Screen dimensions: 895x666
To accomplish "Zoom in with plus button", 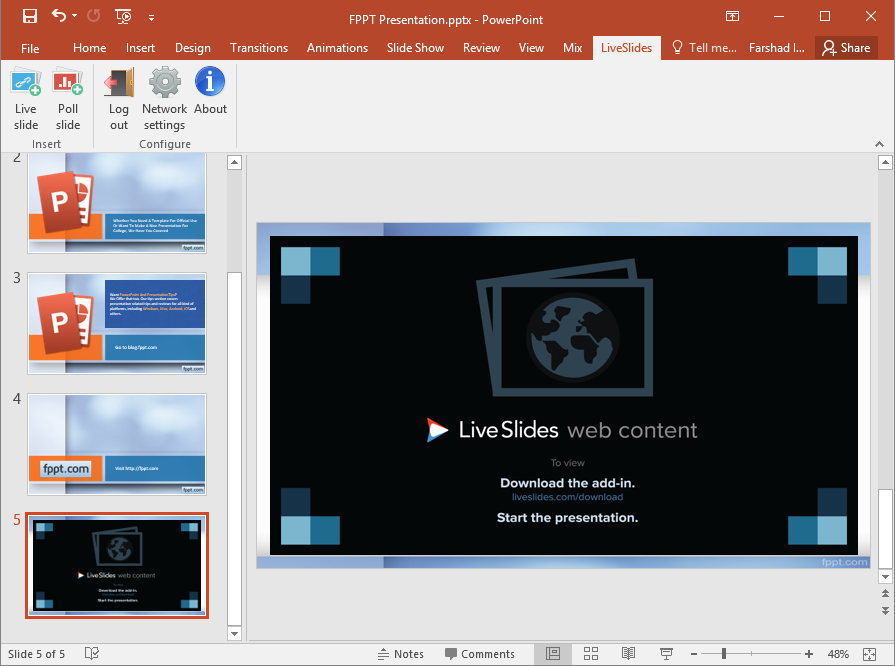I will click(x=809, y=654).
